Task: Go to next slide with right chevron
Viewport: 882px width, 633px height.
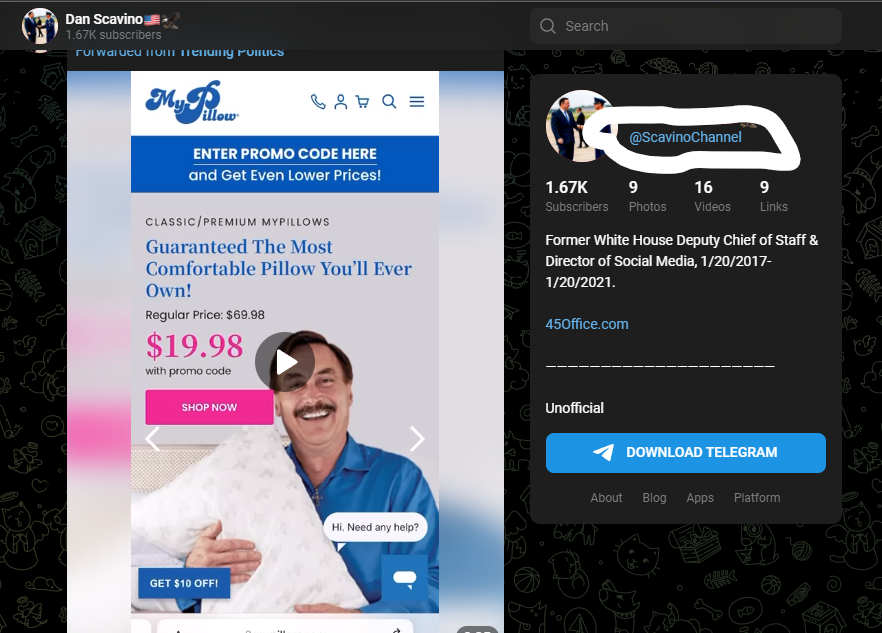Action: click(x=417, y=439)
